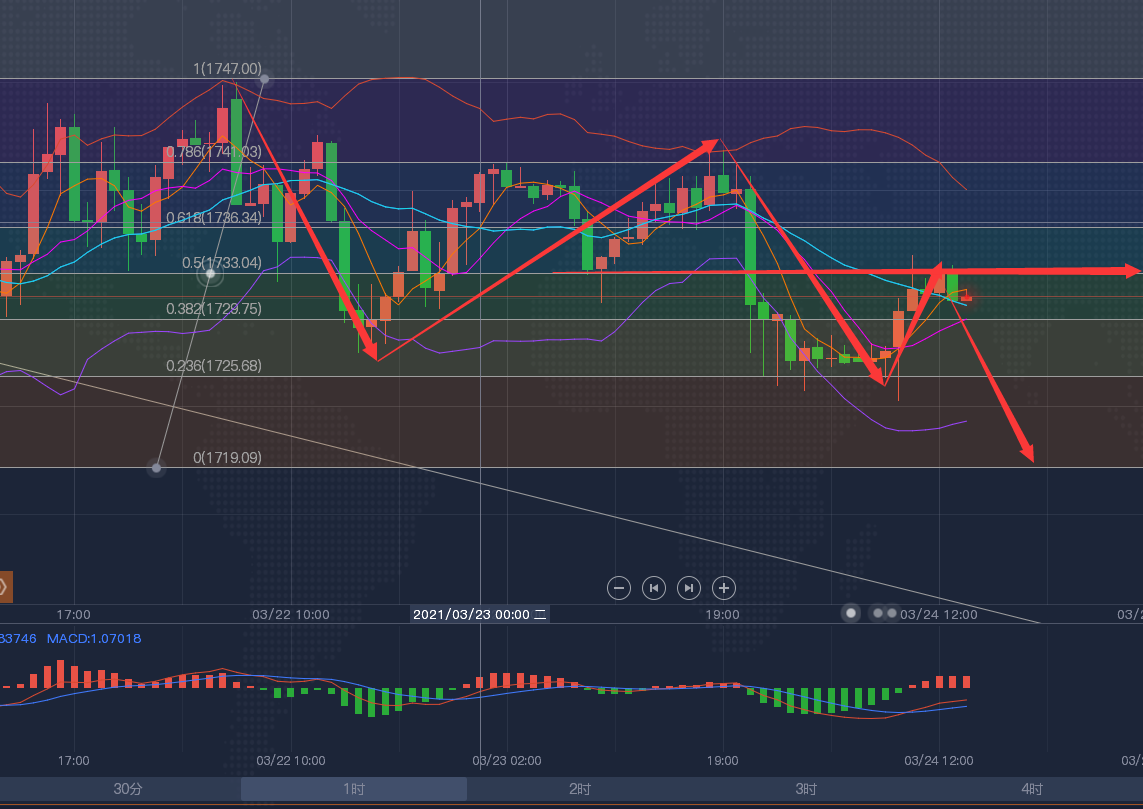This screenshot has height=809, width=1143.
Task: Zoom out the chart with the minus button
Action: pos(619,587)
